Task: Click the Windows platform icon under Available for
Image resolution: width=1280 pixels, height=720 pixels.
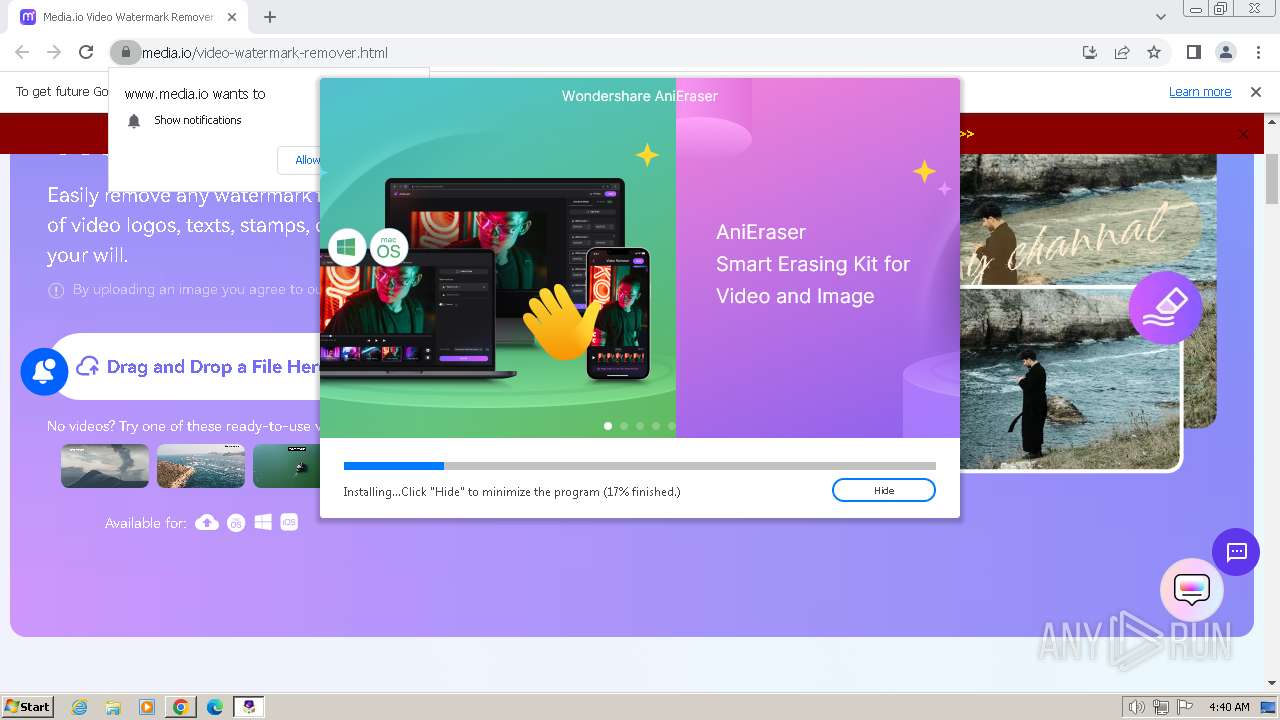Action: [x=263, y=522]
